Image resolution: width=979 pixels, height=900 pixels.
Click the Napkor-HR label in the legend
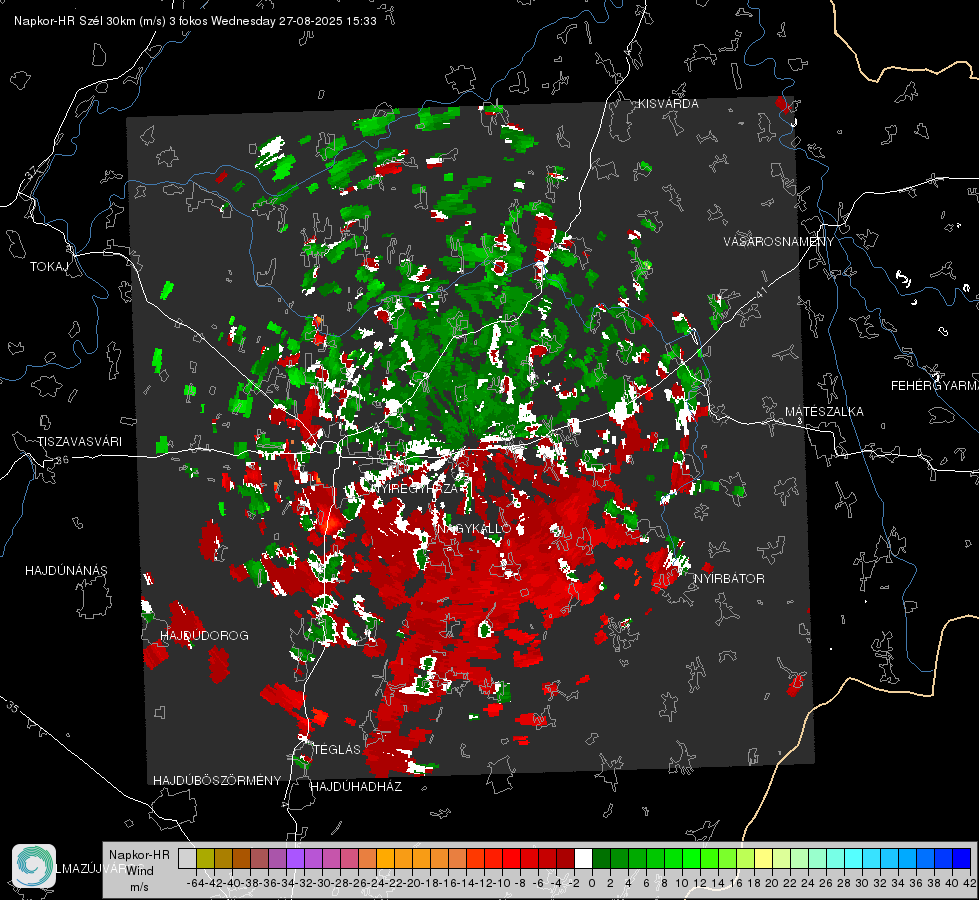(139, 855)
